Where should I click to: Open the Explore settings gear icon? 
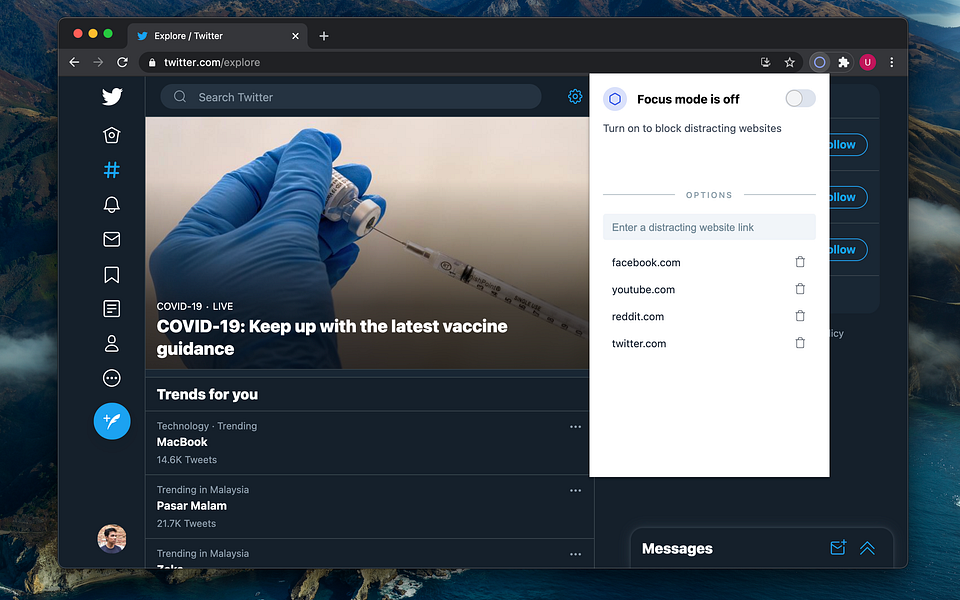tap(575, 96)
